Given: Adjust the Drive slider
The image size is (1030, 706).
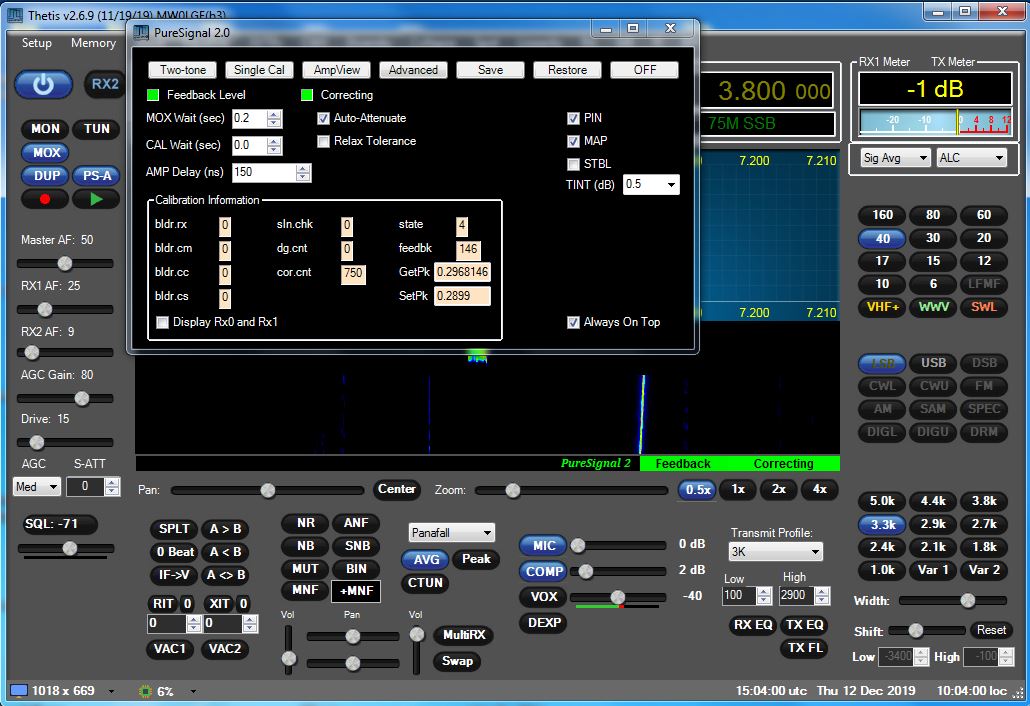Looking at the screenshot, I should pos(65,443).
